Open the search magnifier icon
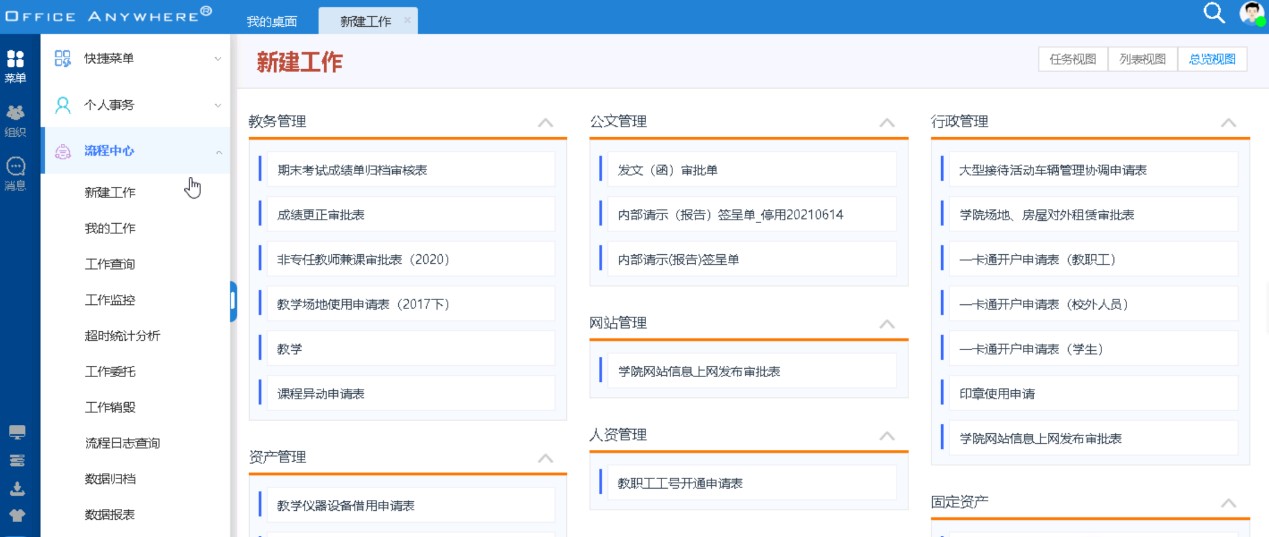 1214,13
